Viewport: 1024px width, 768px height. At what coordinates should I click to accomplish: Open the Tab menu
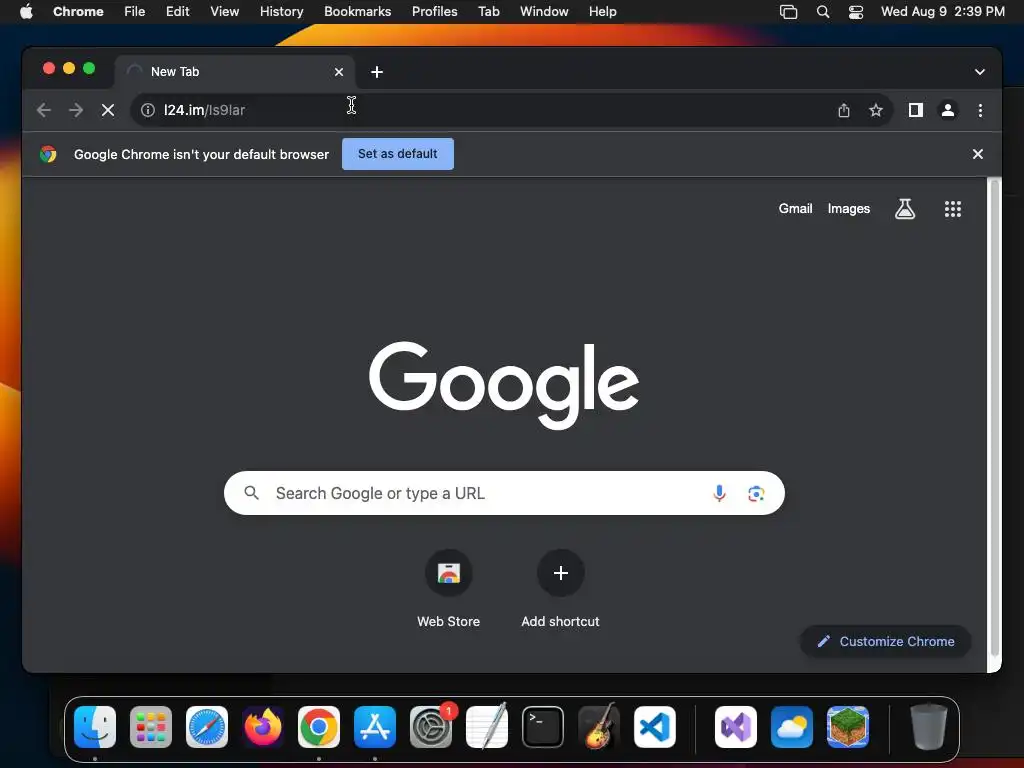488,11
